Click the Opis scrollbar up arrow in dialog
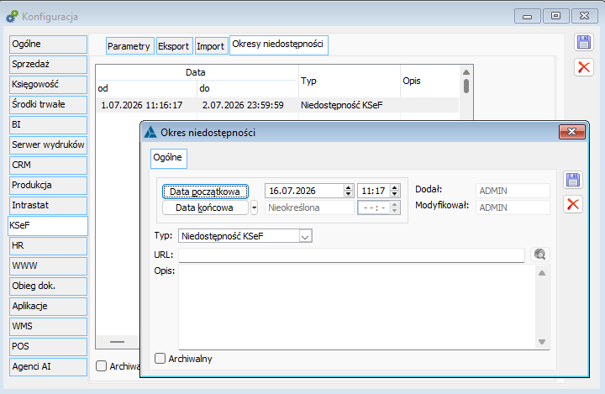Viewport: 605px width, 394px height. coord(542,273)
